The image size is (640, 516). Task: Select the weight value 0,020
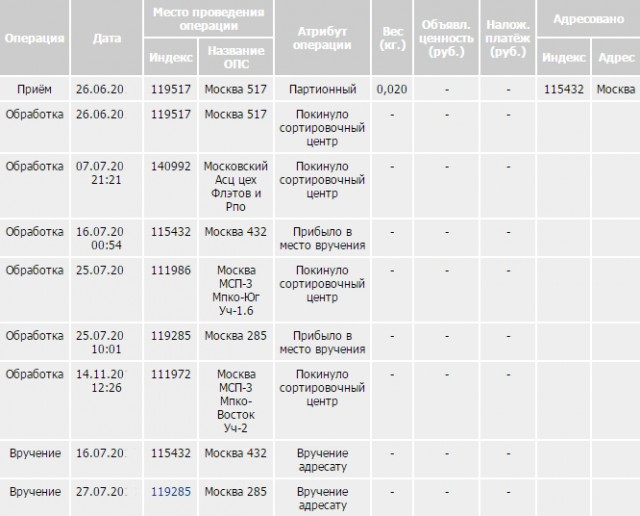click(393, 89)
